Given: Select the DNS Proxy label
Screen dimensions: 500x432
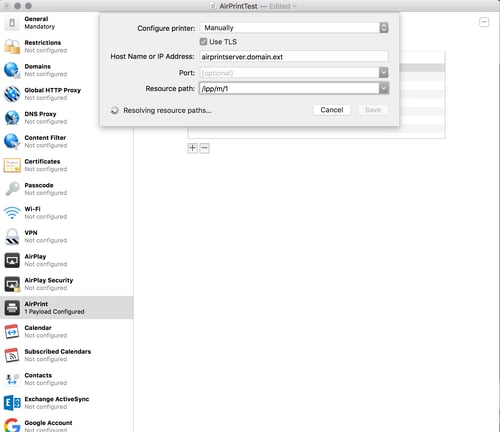Looking at the screenshot, I should (x=40, y=114).
